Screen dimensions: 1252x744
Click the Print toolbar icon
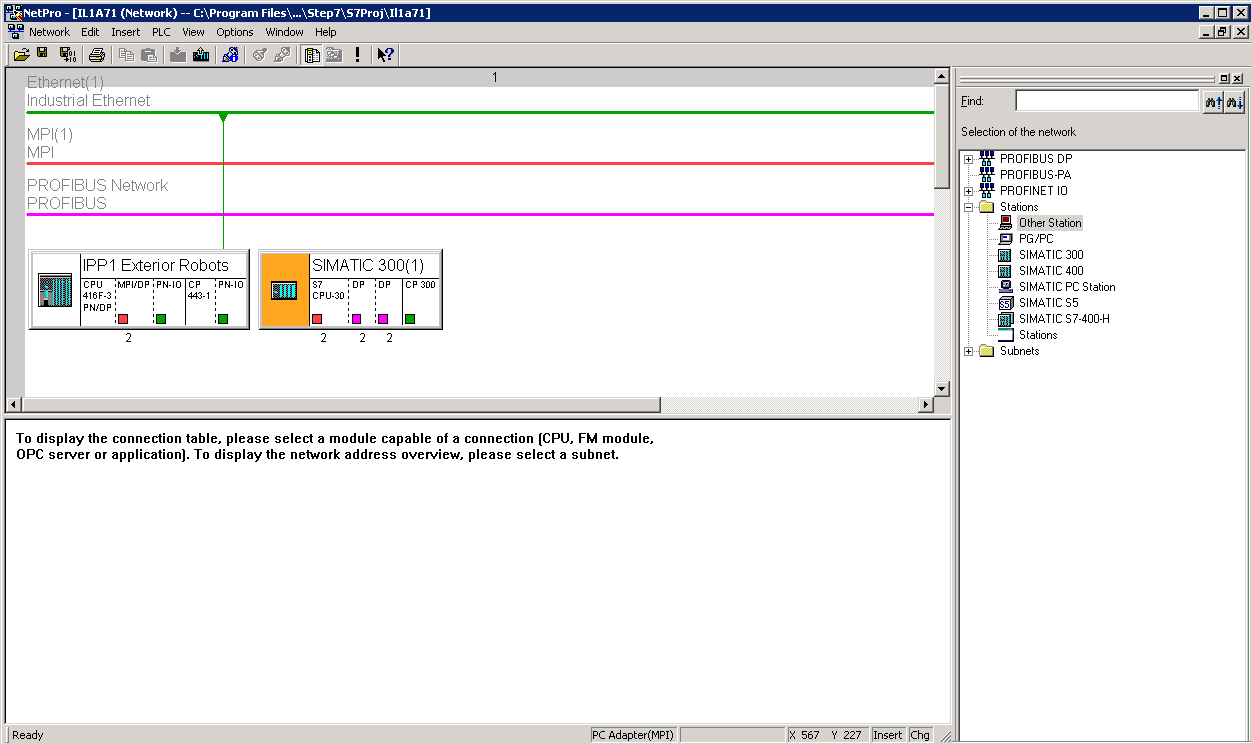click(x=96, y=55)
